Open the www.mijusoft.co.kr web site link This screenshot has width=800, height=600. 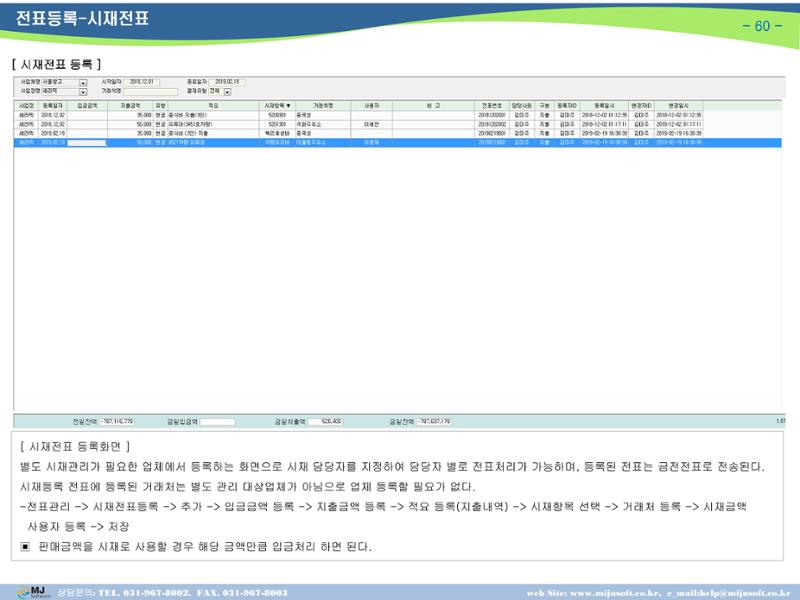pos(614,593)
